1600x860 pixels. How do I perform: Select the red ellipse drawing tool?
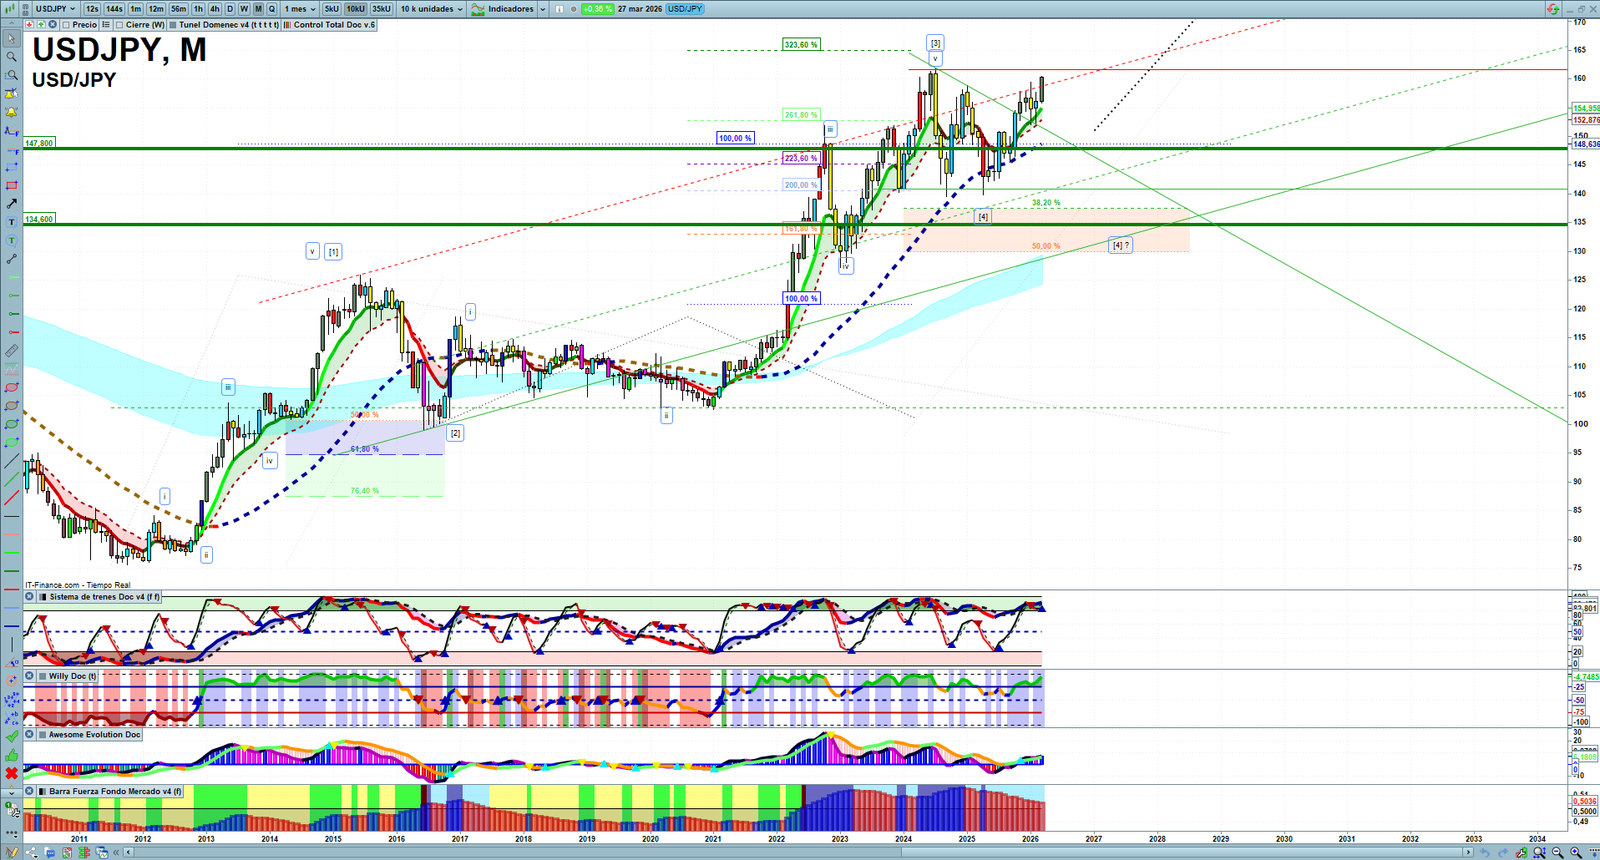(x=11, y=388)
